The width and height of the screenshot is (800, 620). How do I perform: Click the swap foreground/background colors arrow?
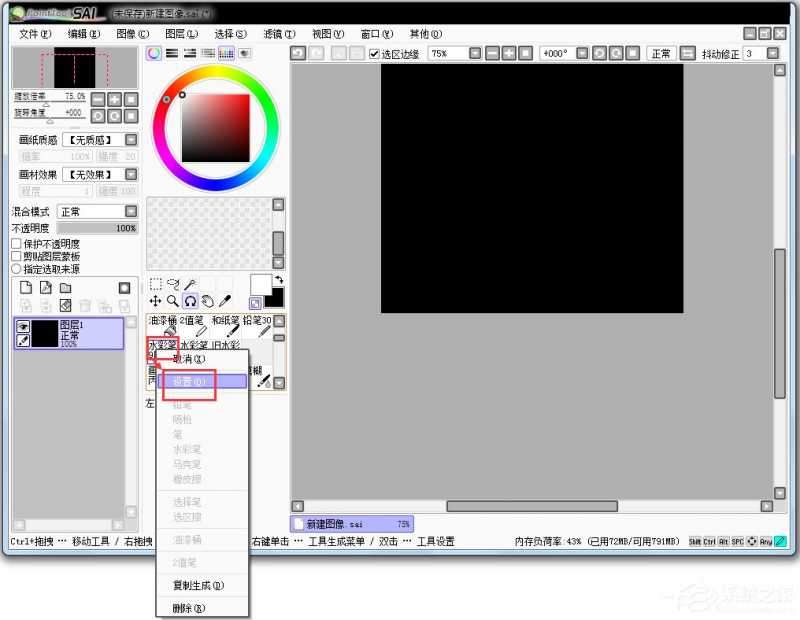(278, 280)
